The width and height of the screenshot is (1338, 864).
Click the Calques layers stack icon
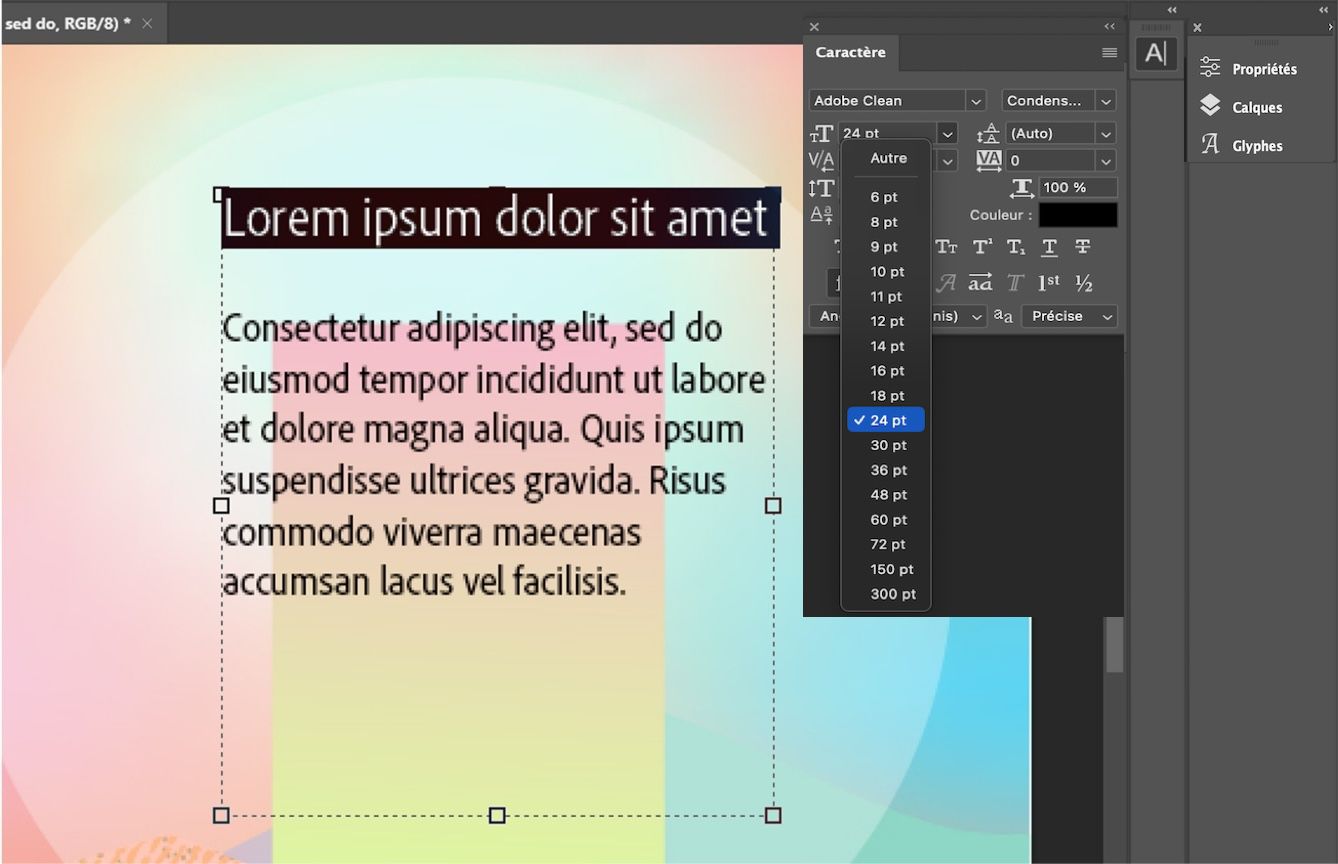point(1210,106)
